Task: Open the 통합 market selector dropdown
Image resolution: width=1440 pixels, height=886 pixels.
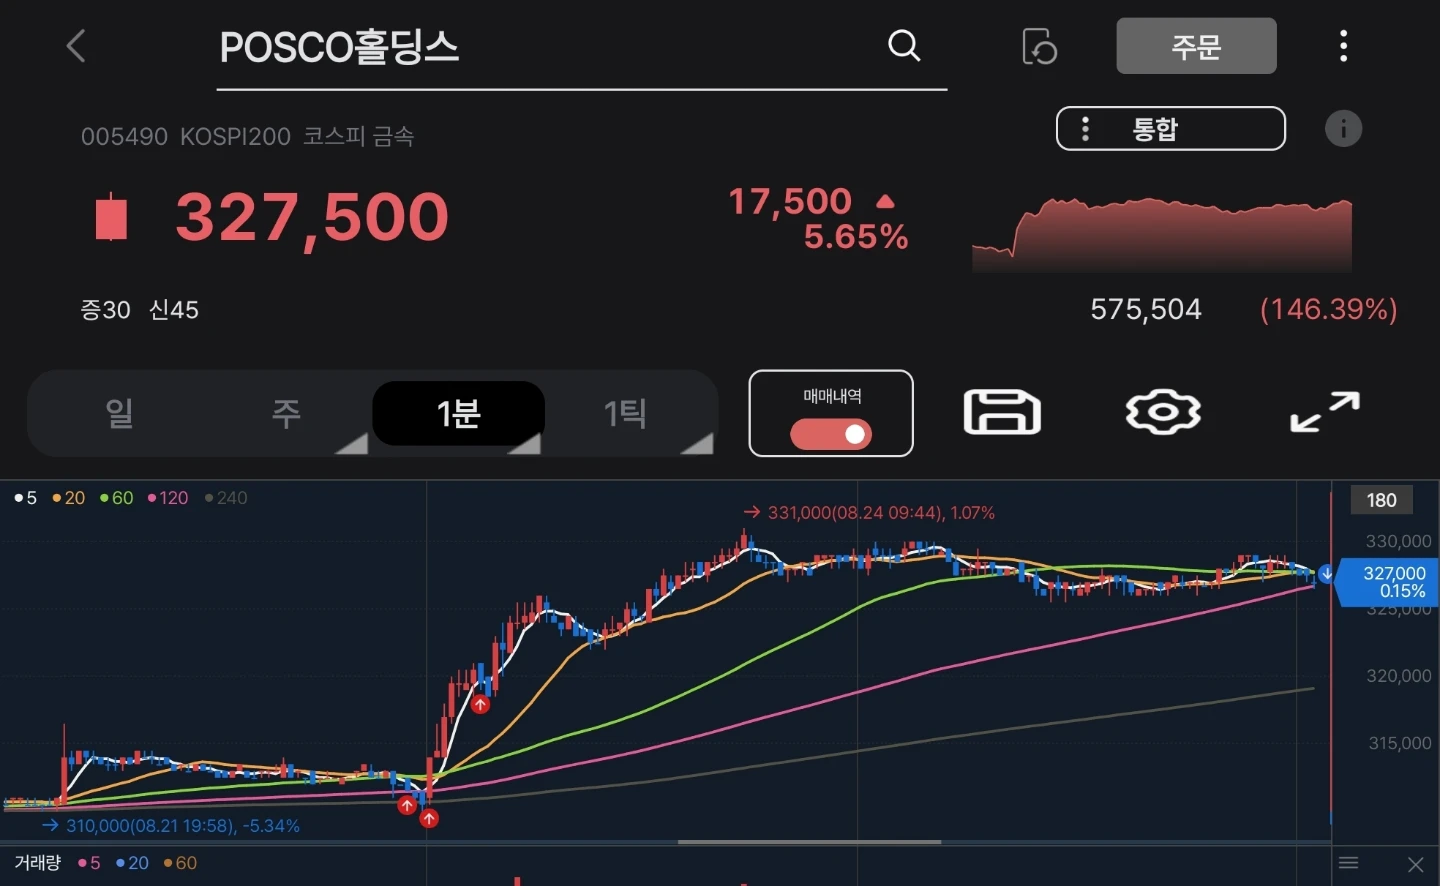Action: tap(1171, 128)
